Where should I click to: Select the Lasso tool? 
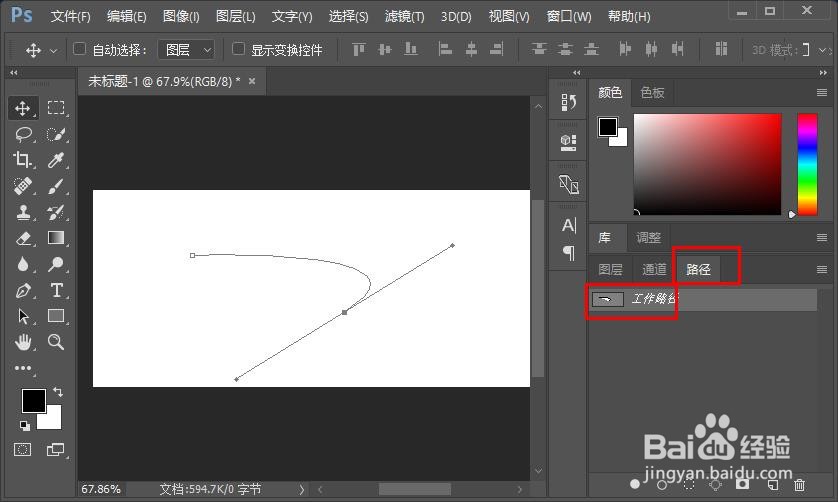22,134
